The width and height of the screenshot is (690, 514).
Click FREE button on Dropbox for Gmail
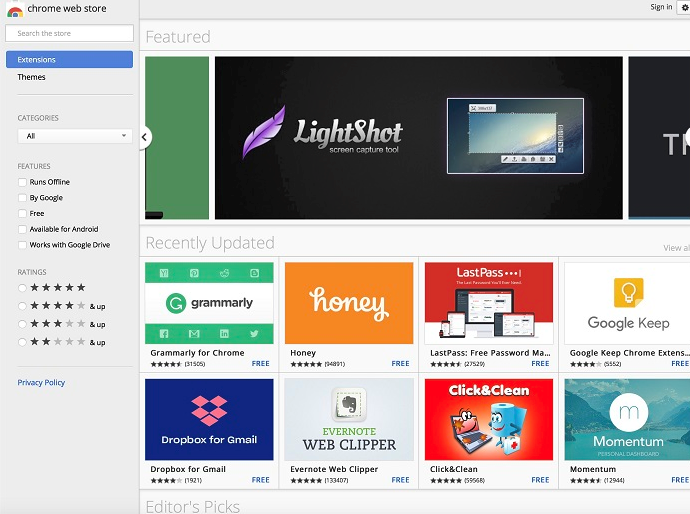tap(261, 480)
